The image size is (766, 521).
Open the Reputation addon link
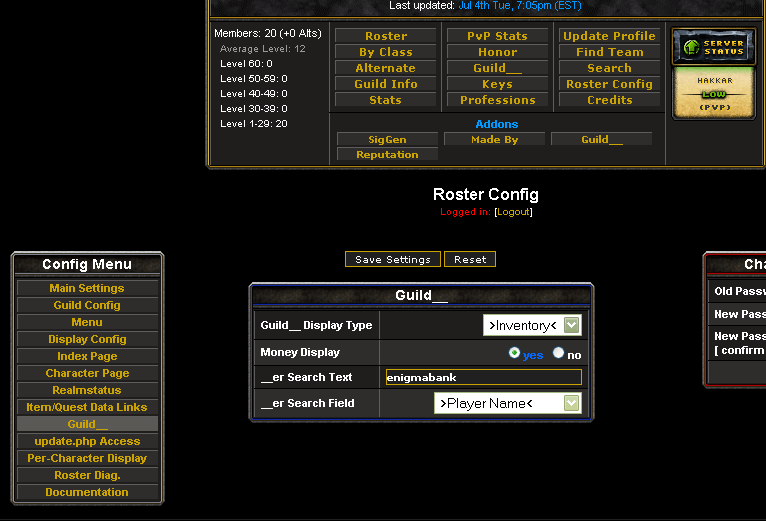(x=387, y=155)
